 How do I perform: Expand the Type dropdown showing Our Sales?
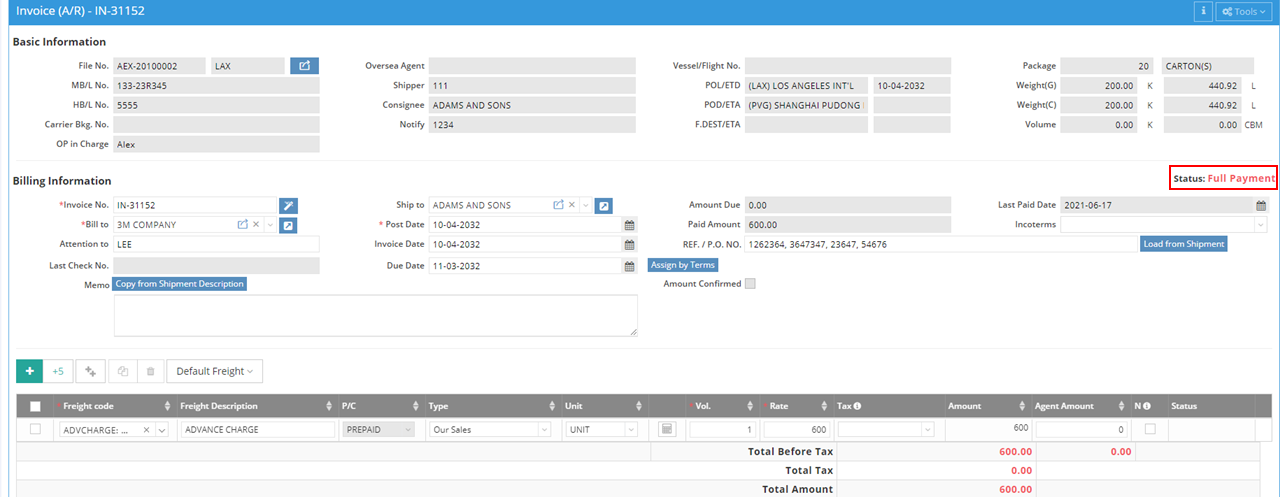click(x=544, y=429)
